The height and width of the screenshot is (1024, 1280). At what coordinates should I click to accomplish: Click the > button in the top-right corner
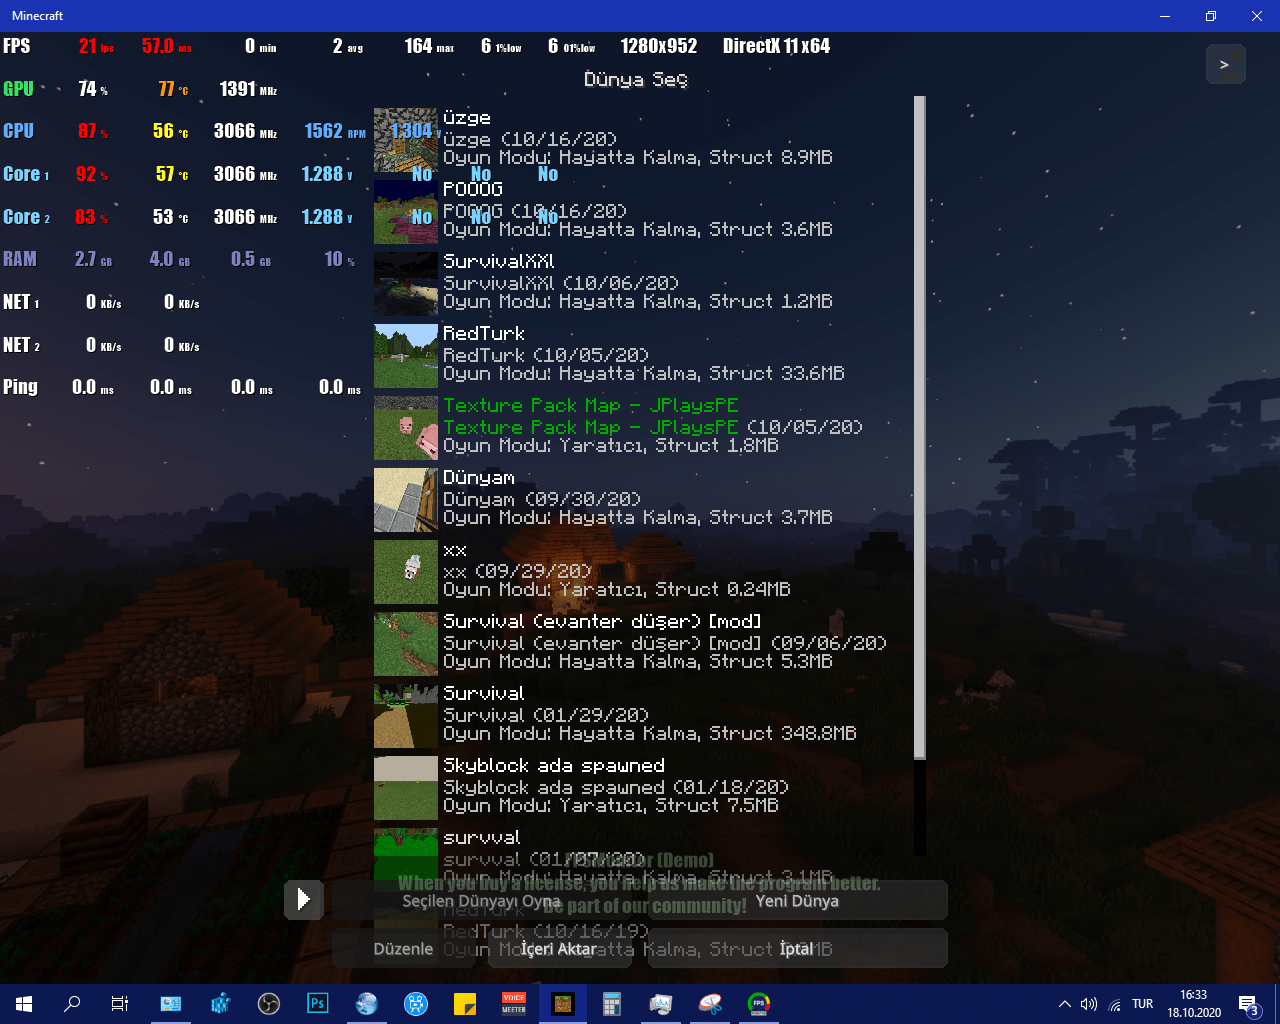[1225, 64]
